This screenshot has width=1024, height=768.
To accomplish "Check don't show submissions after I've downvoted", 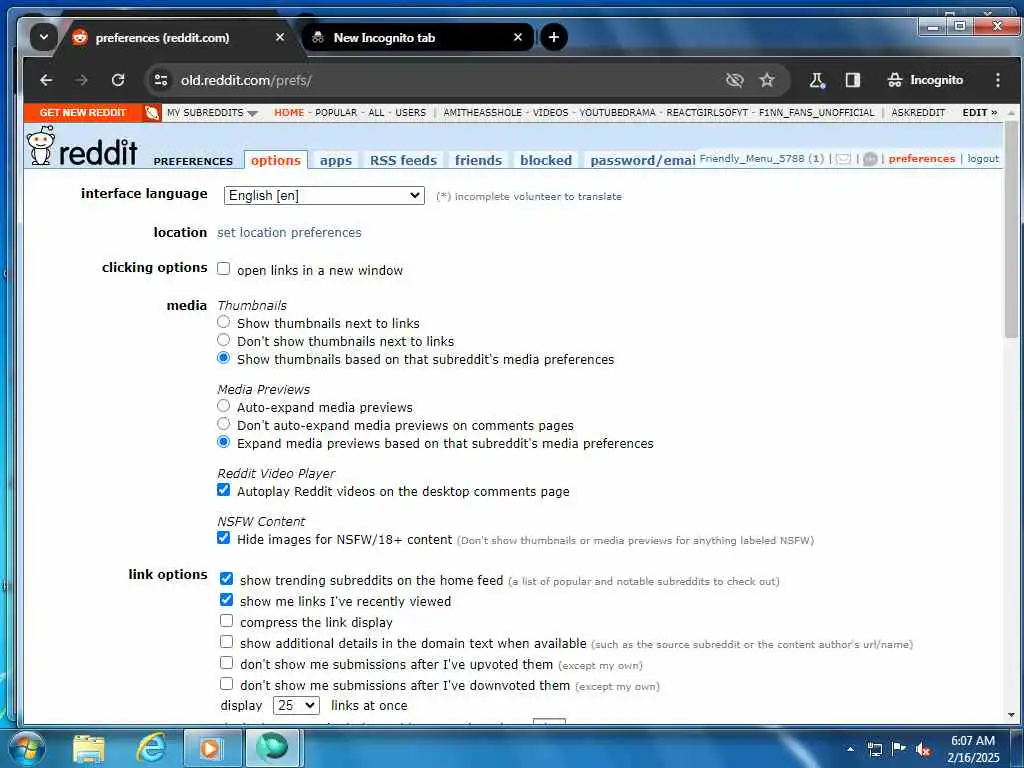I will point(226,683).
